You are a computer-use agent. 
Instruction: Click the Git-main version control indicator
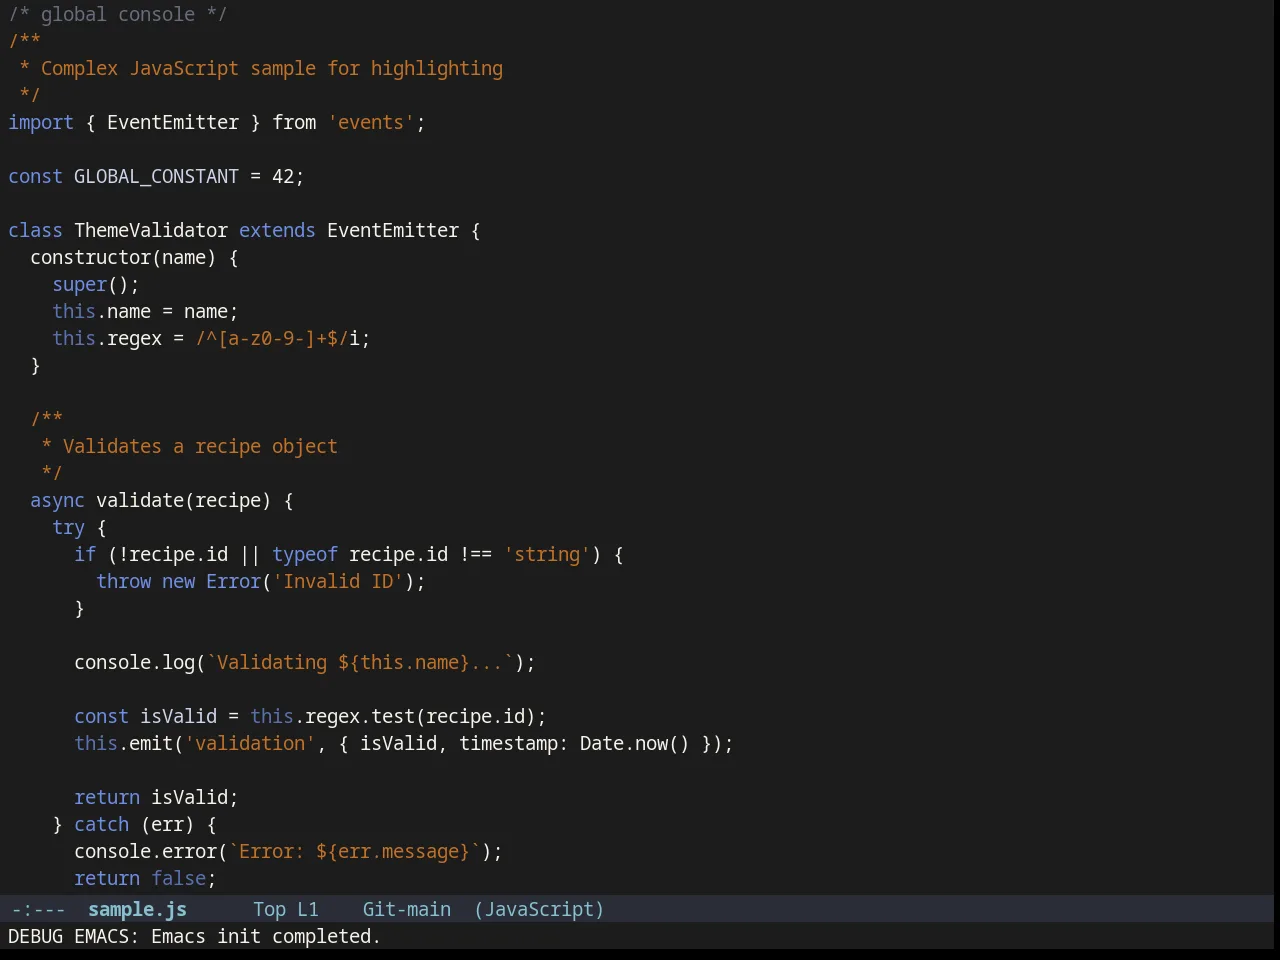(406, 909)
